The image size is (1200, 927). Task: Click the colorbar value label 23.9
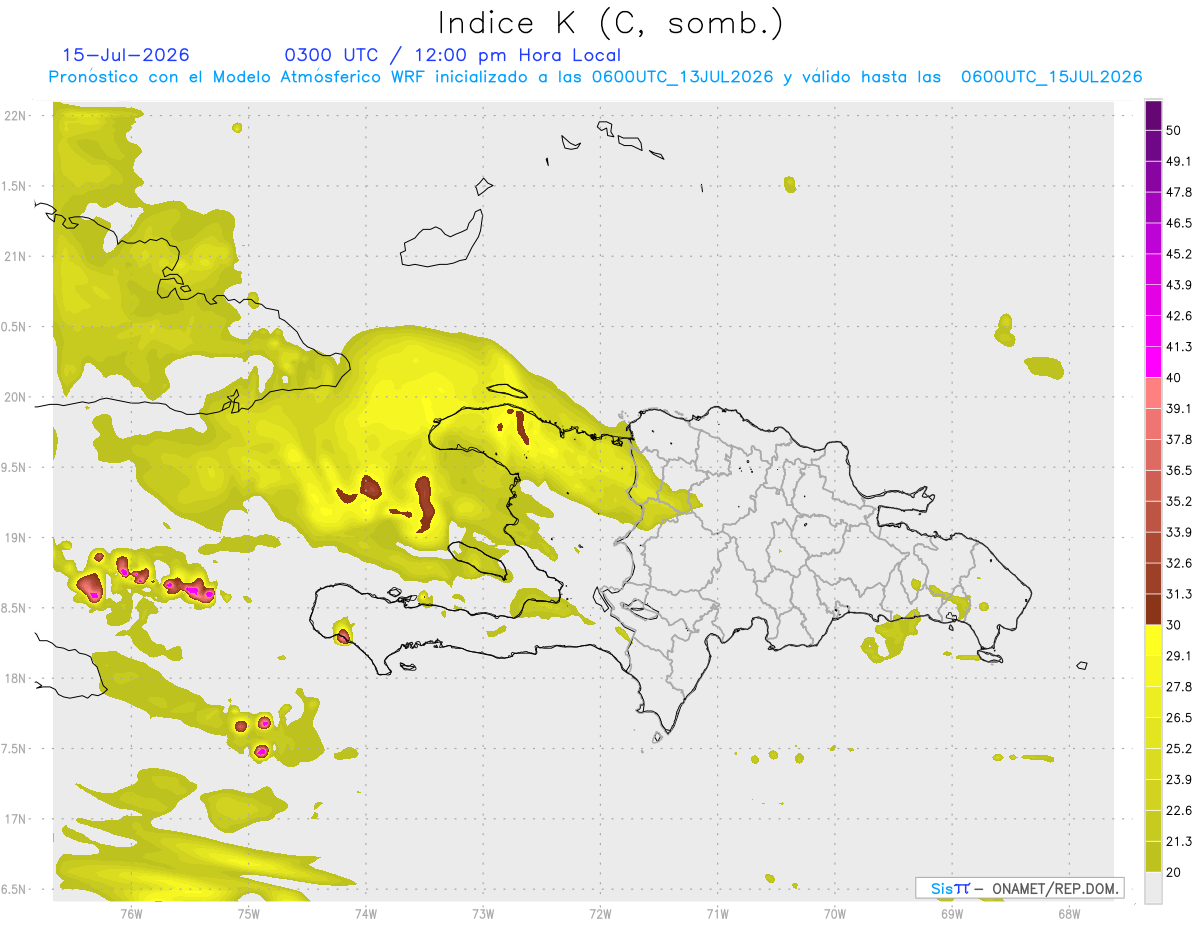coord(1179,780)
